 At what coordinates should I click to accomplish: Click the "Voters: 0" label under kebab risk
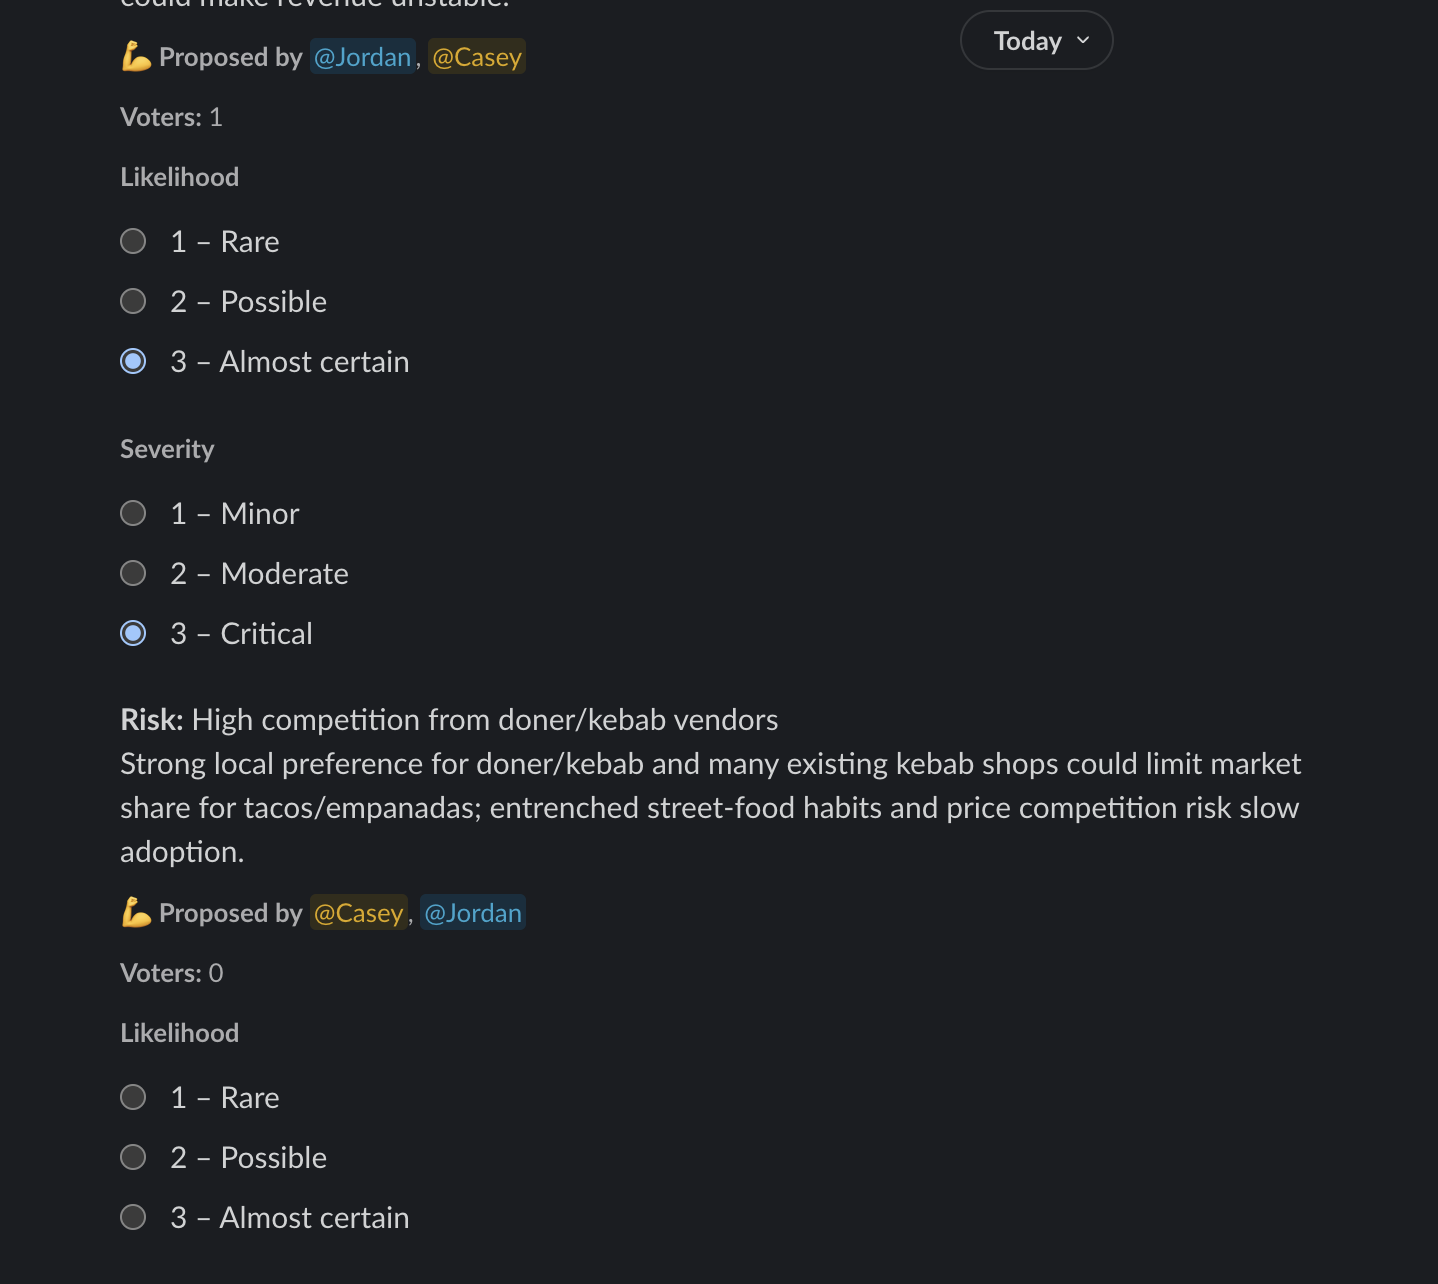[x=171, y=972]
